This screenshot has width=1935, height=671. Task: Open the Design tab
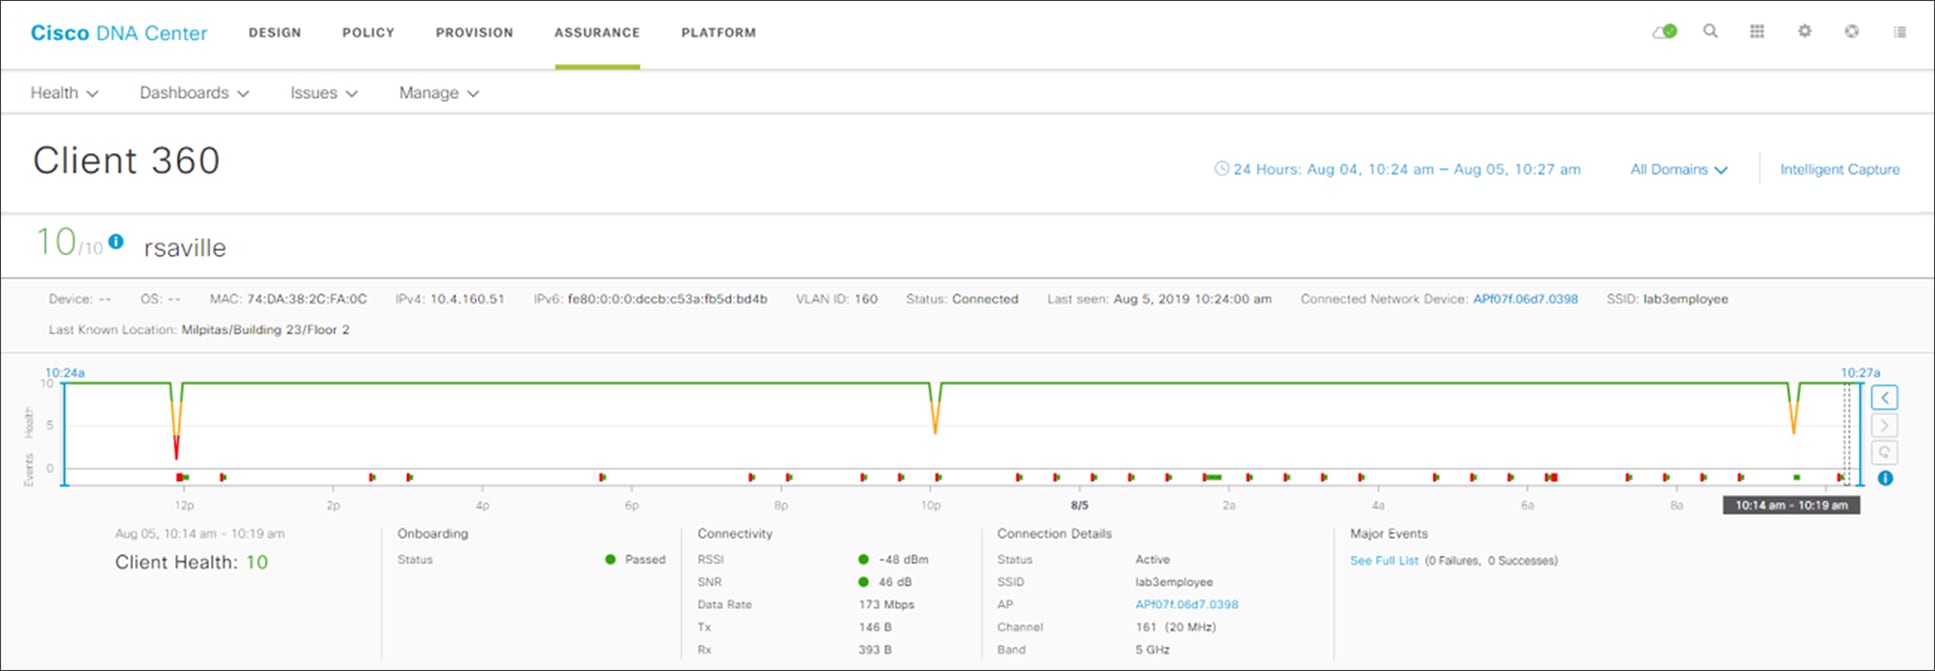[x=275, y=33]
